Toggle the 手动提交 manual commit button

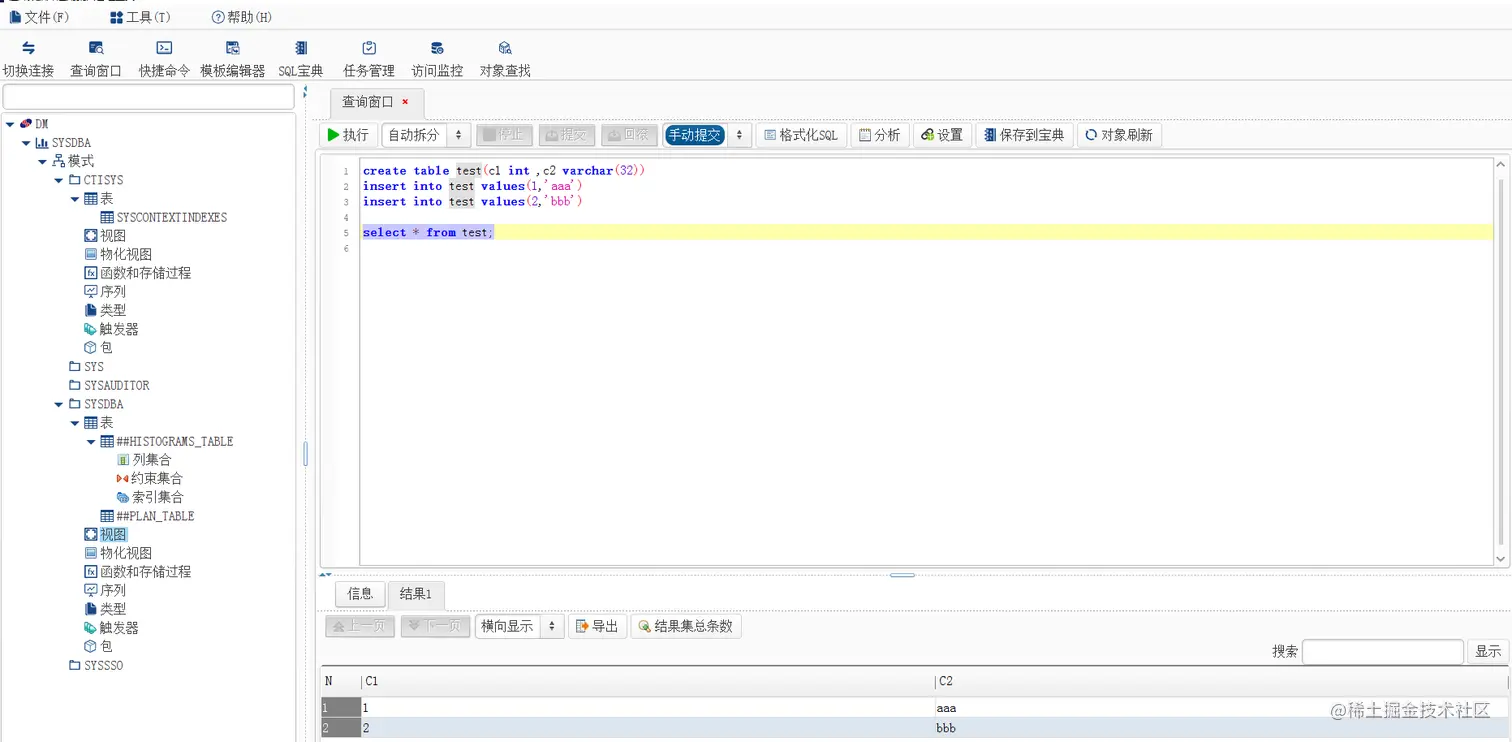click(x=694, y=135)
